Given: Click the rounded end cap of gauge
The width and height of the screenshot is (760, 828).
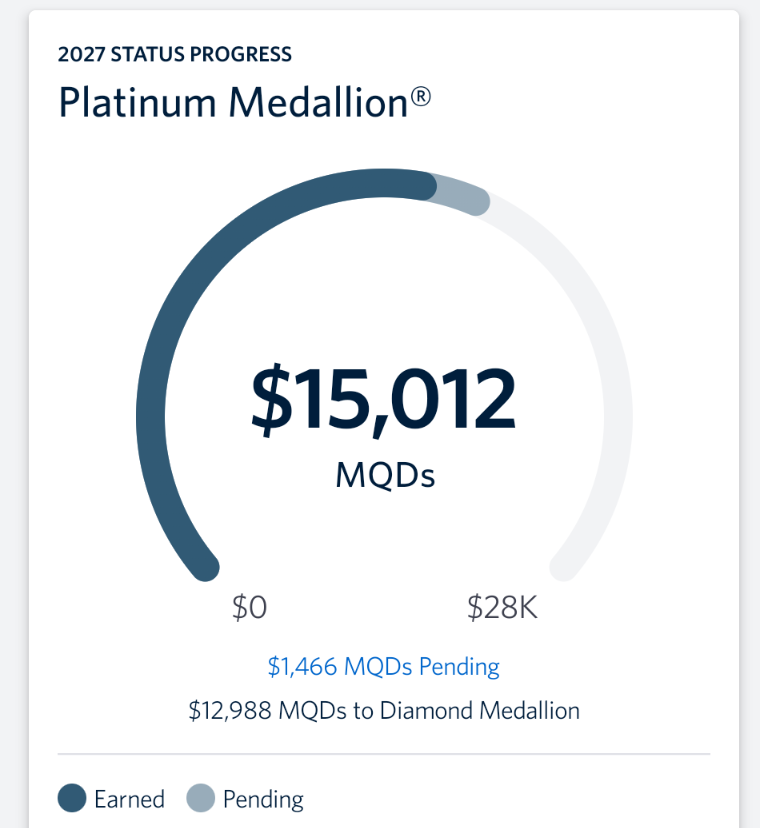Looking at the screenshot, I should tap(564, 567).
